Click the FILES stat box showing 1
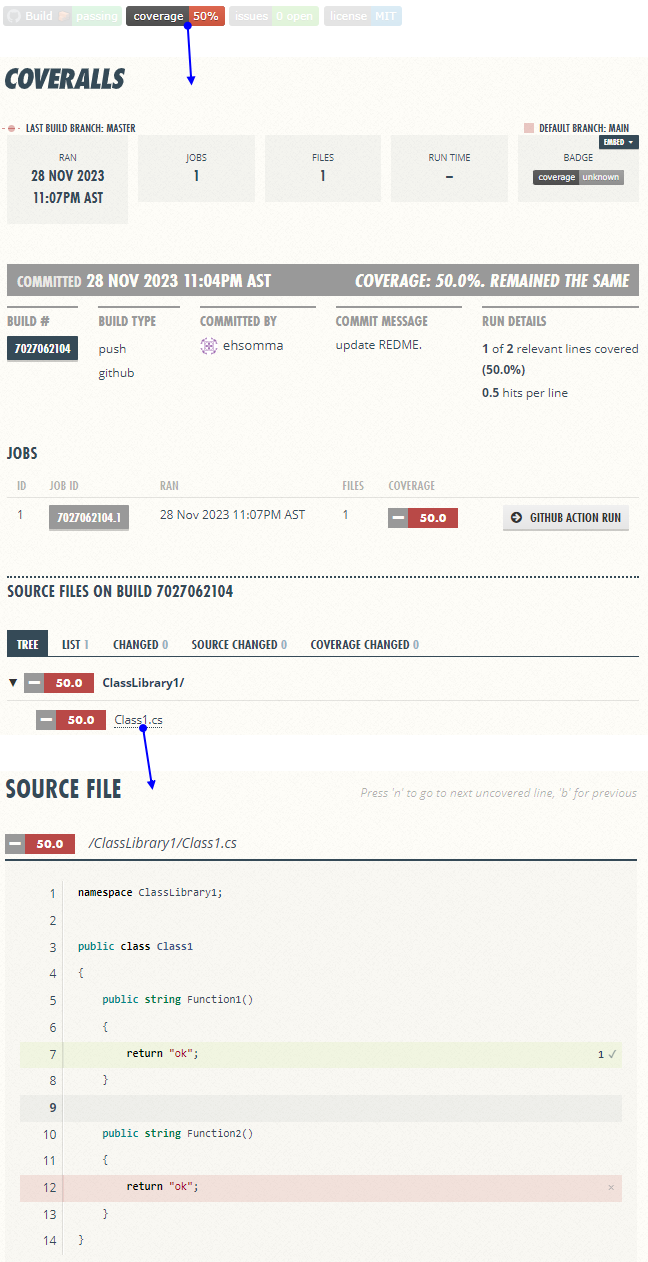Image resolution: width=648 pixels, height=1262 pixels. click(x=323, y=168)
